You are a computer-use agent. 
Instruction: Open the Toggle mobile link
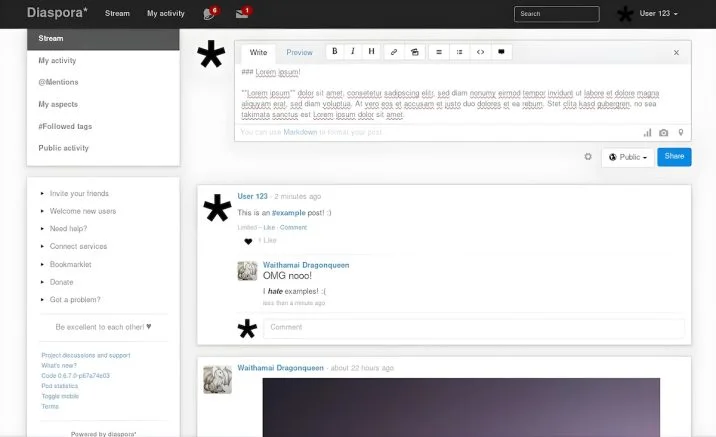[59, 395]
